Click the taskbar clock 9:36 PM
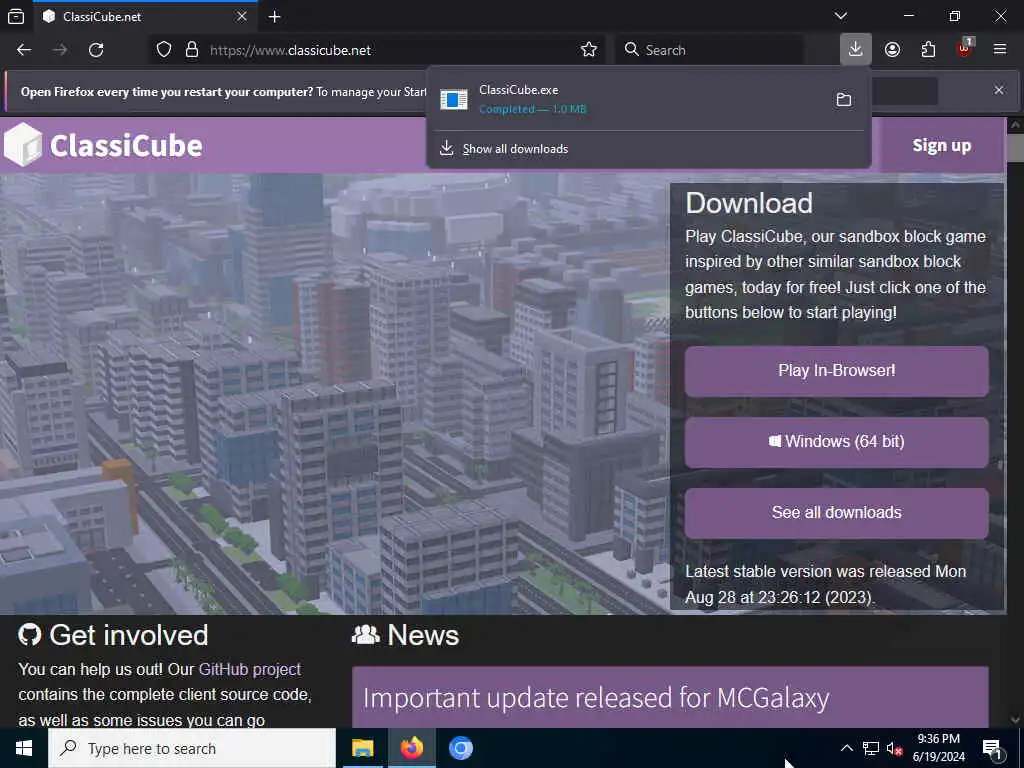Image resolution: width=1024 pixels, height=768 pixels. click(x=938, y=739)
